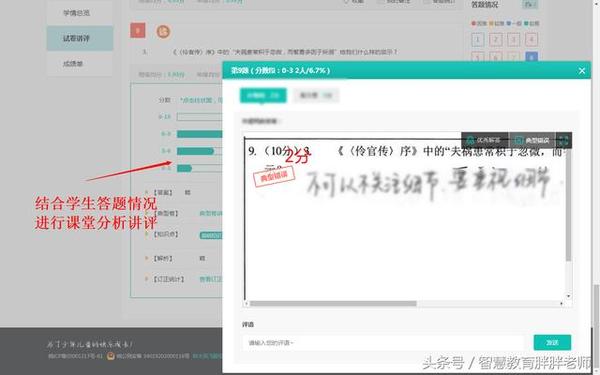Click the teal toggle beside 答题情况
Image resolution: width=600 pixels, height=375 pixels.
tap(530, 5)
